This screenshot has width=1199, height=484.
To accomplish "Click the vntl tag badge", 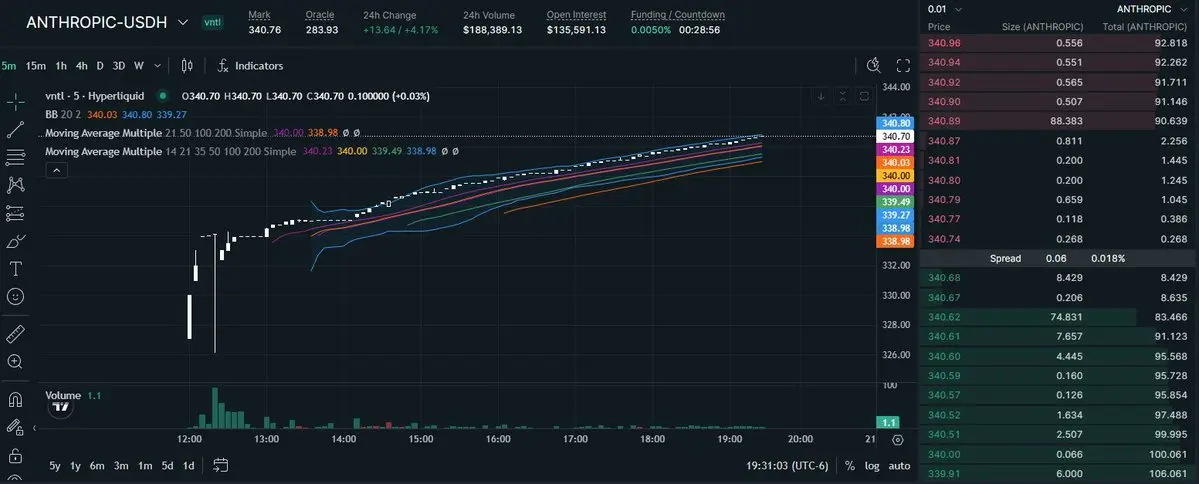I will pyautogui.click(x=212, y=23).
